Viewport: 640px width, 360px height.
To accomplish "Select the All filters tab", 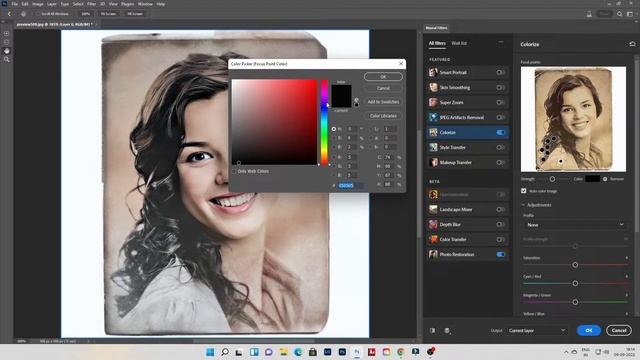I will 437,43.
